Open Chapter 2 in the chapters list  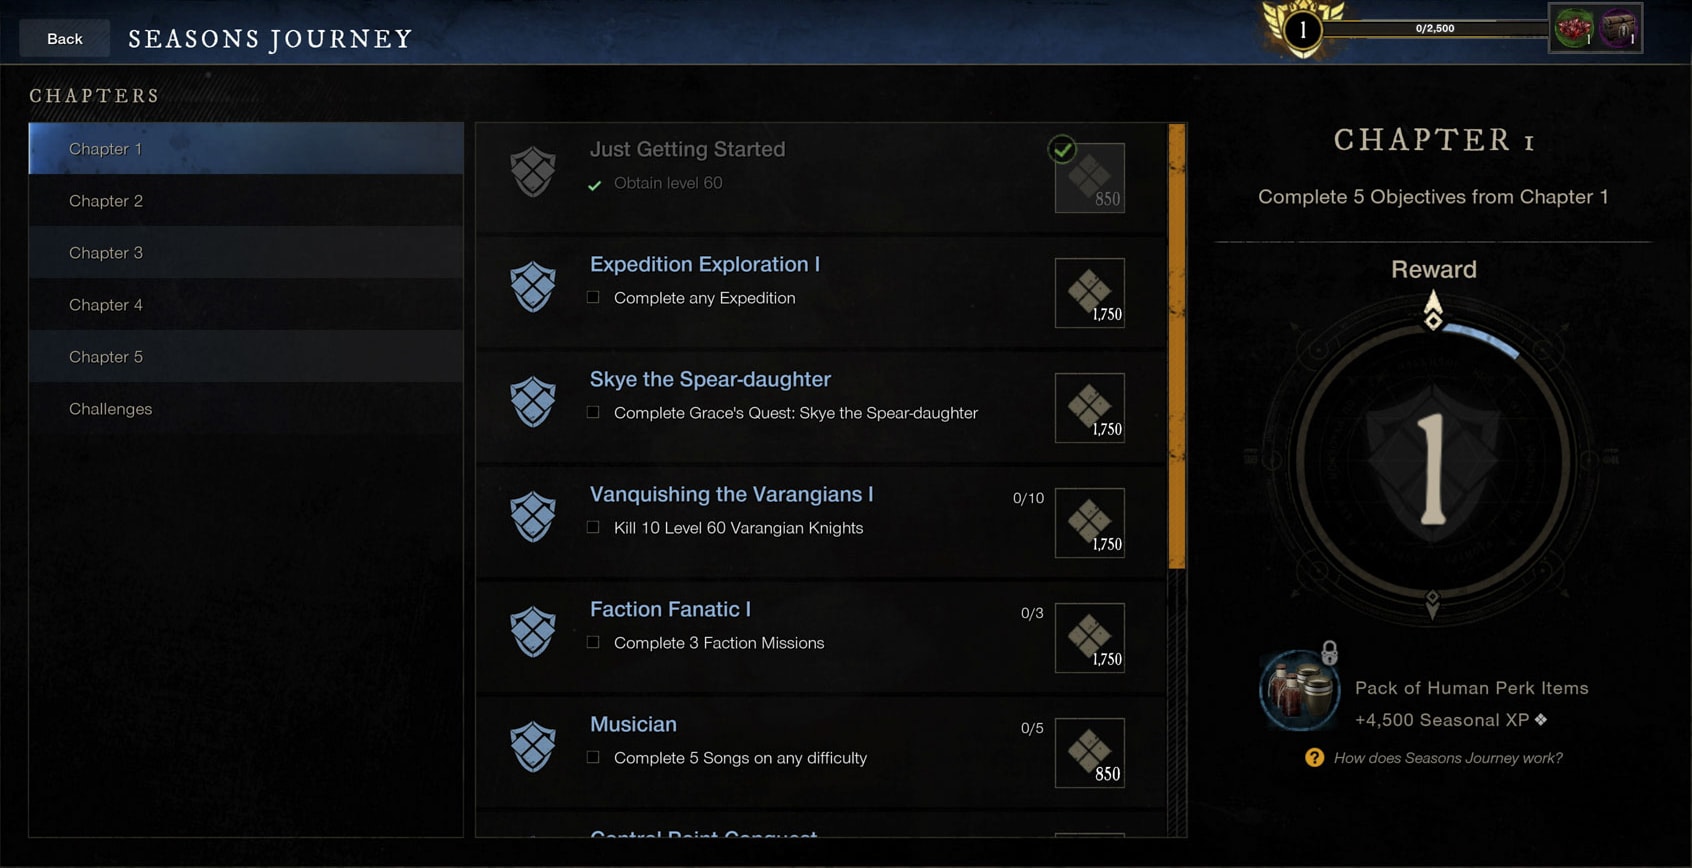[x=246, y=201]
